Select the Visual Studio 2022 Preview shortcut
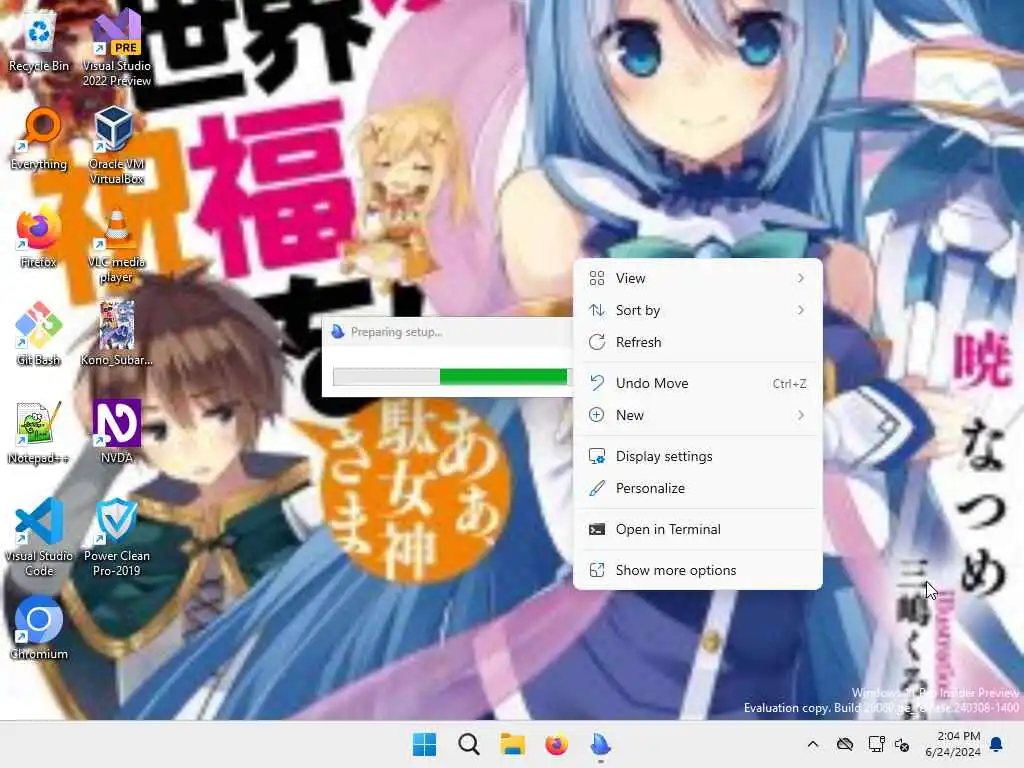 [116, 48]
